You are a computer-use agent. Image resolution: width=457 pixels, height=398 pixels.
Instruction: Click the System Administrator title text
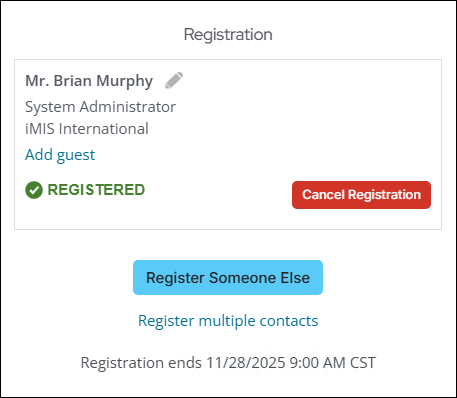100,107
